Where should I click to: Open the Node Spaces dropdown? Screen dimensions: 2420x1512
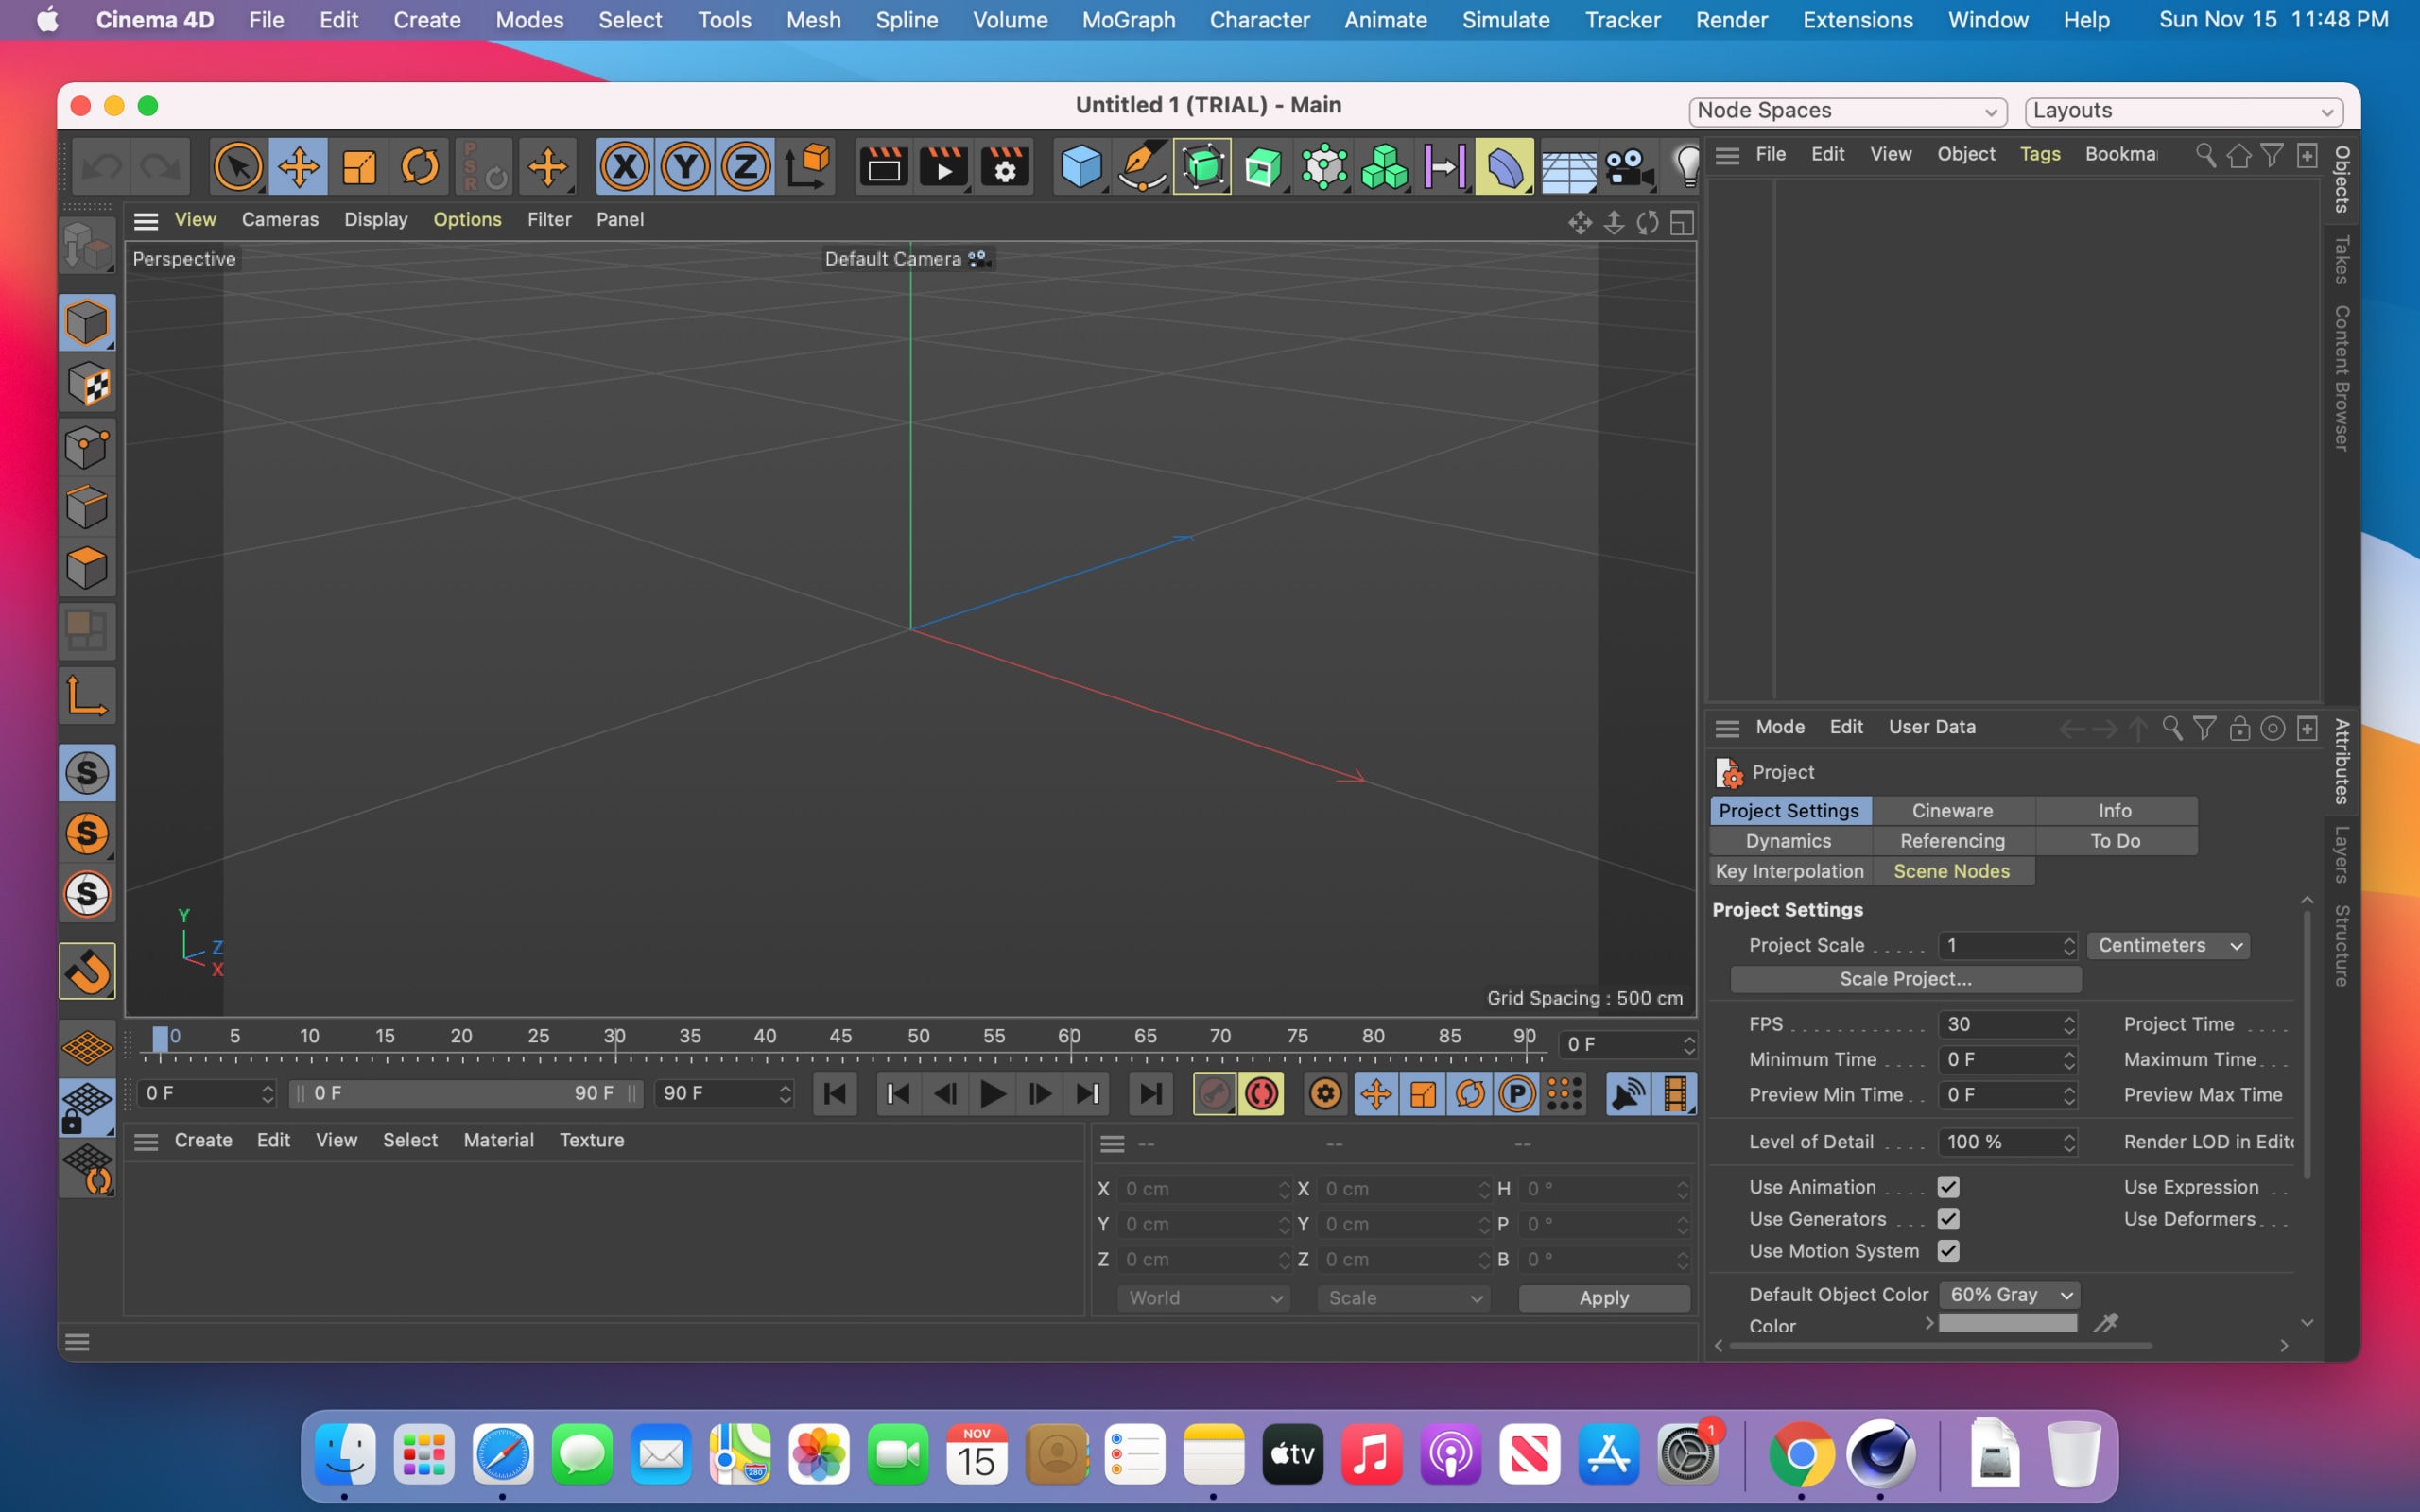click(1847, 110)
